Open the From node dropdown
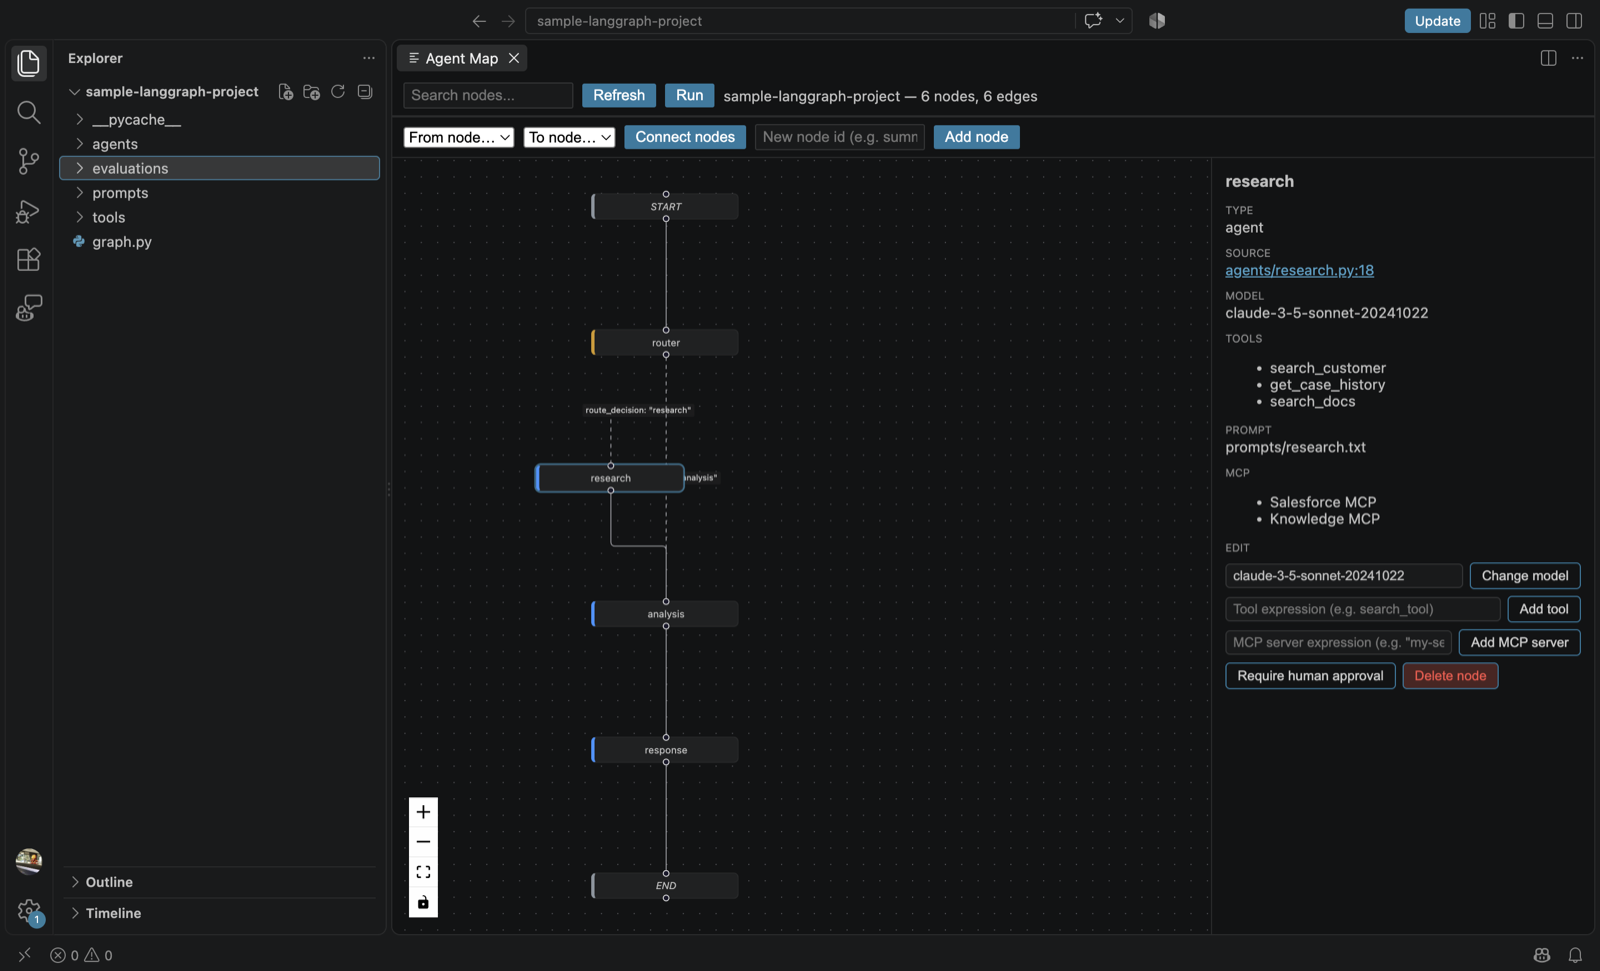 click(459, 137)
